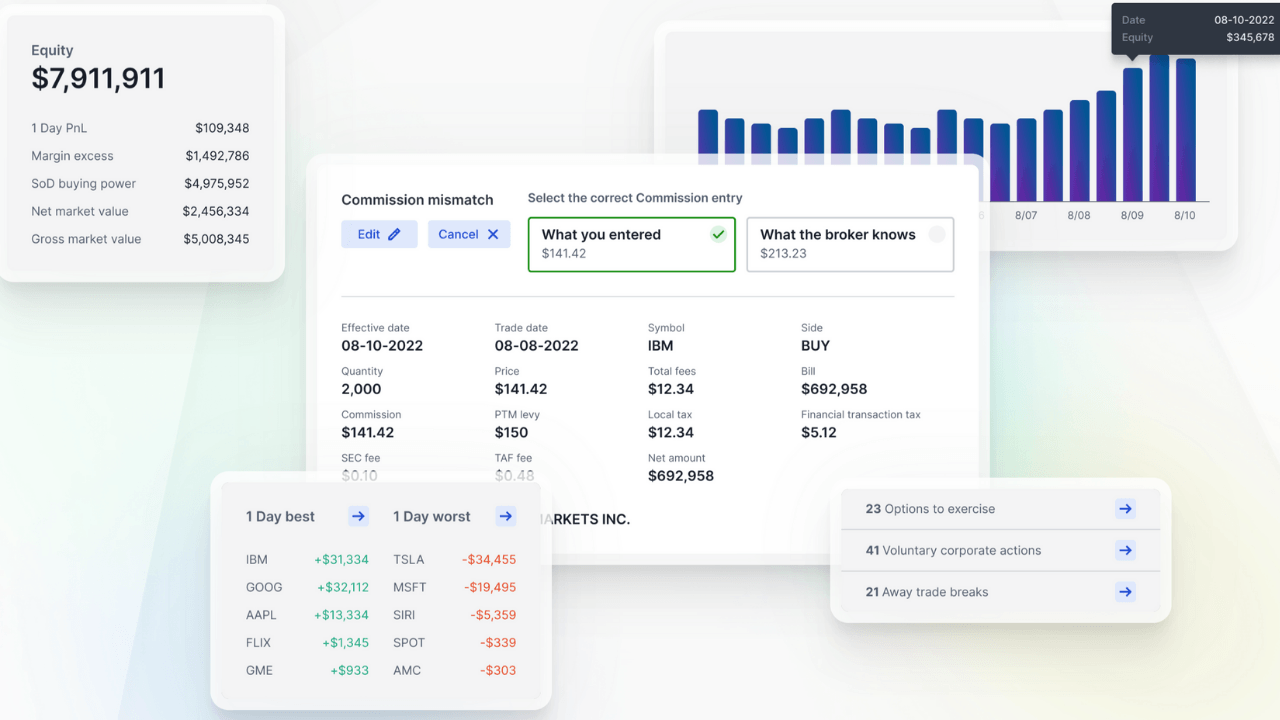Click green checkmark on What you entered
Viewport: 1280px width, 720px height.
click(x=718, y=234)
